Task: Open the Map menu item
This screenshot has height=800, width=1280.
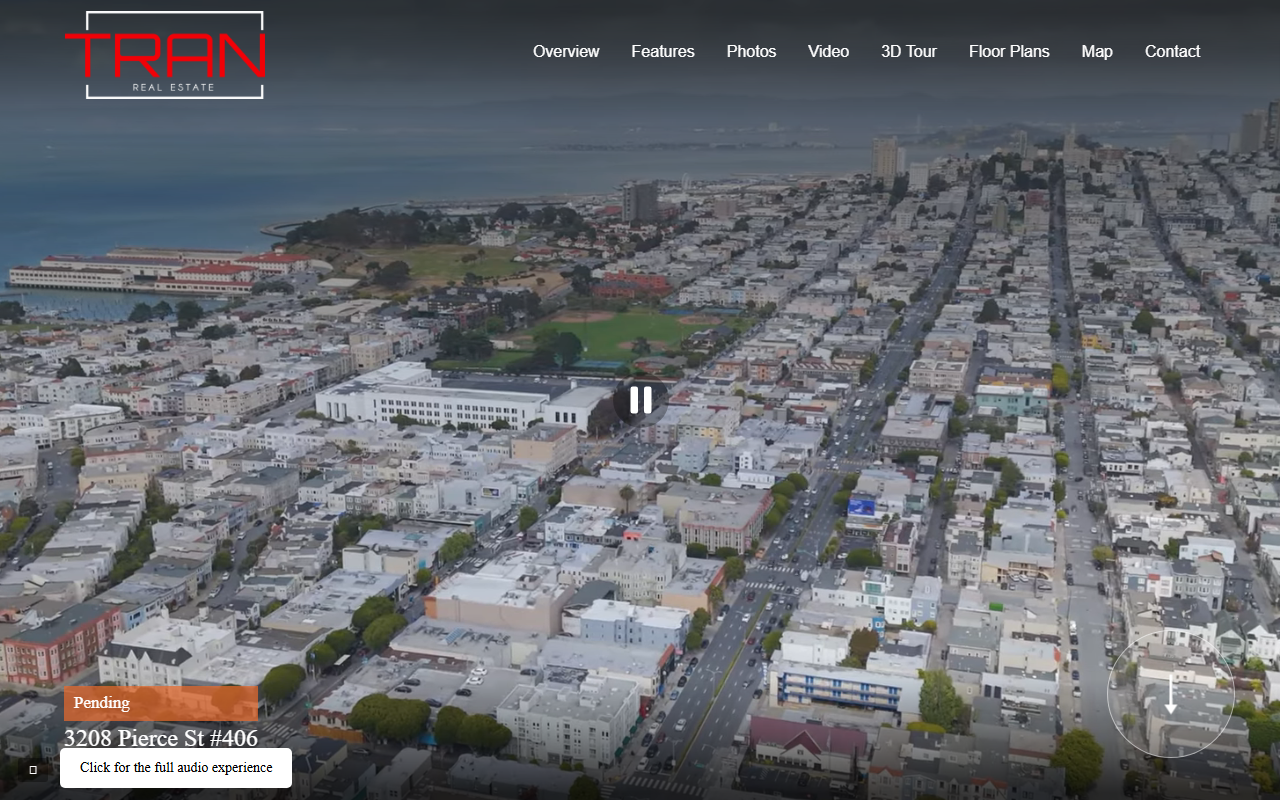Action: tap(1096, 52)
